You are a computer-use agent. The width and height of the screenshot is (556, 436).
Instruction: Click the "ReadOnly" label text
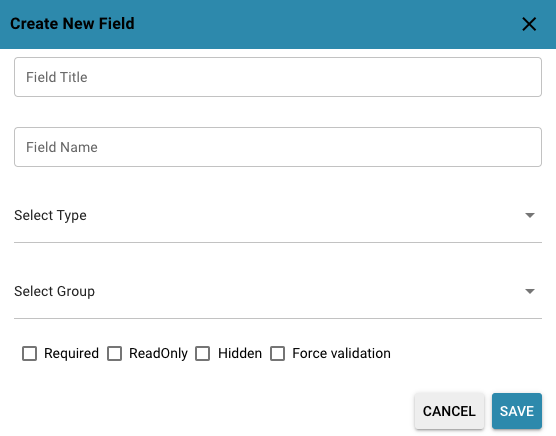pyautogui.click(x=158, y=353)
